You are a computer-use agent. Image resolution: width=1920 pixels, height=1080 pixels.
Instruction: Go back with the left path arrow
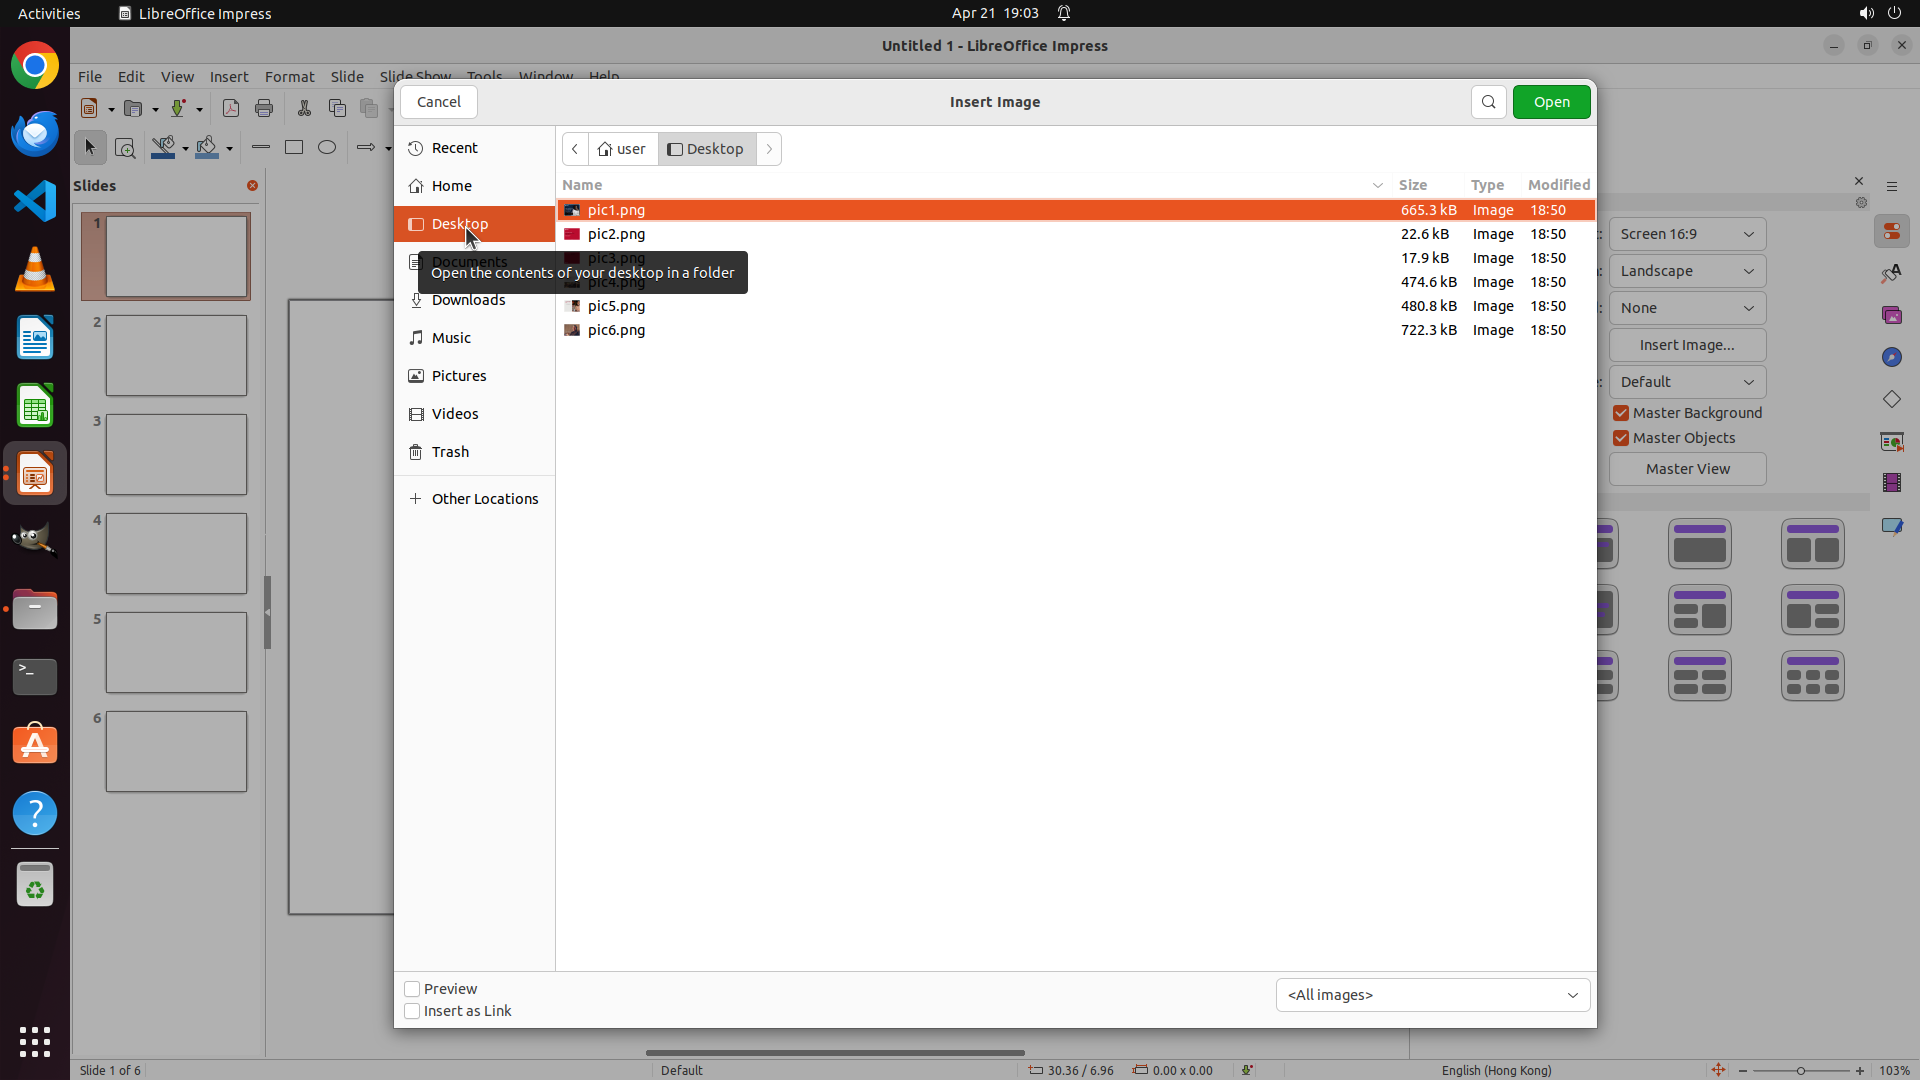click(575, 149)
